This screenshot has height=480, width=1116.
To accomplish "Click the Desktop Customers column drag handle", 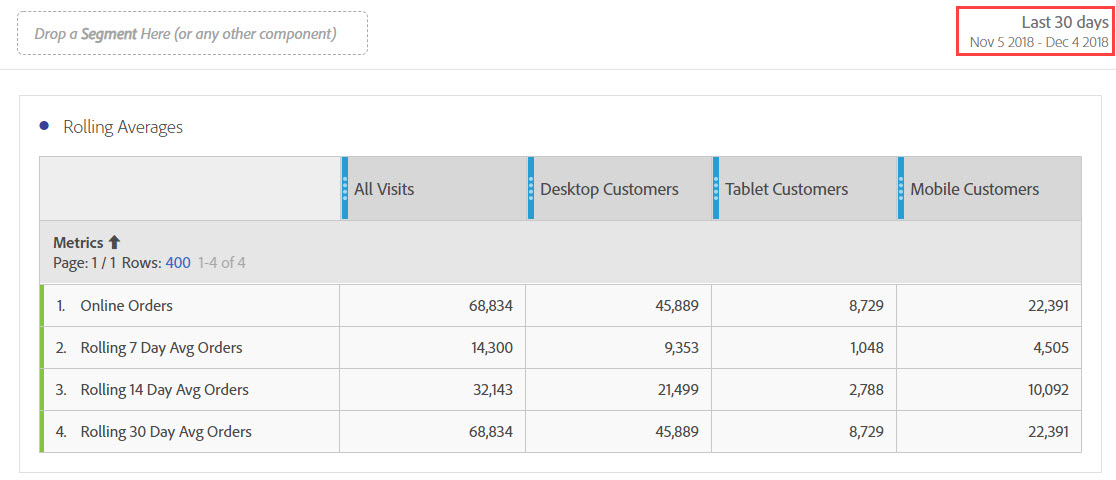I will 531,188.
